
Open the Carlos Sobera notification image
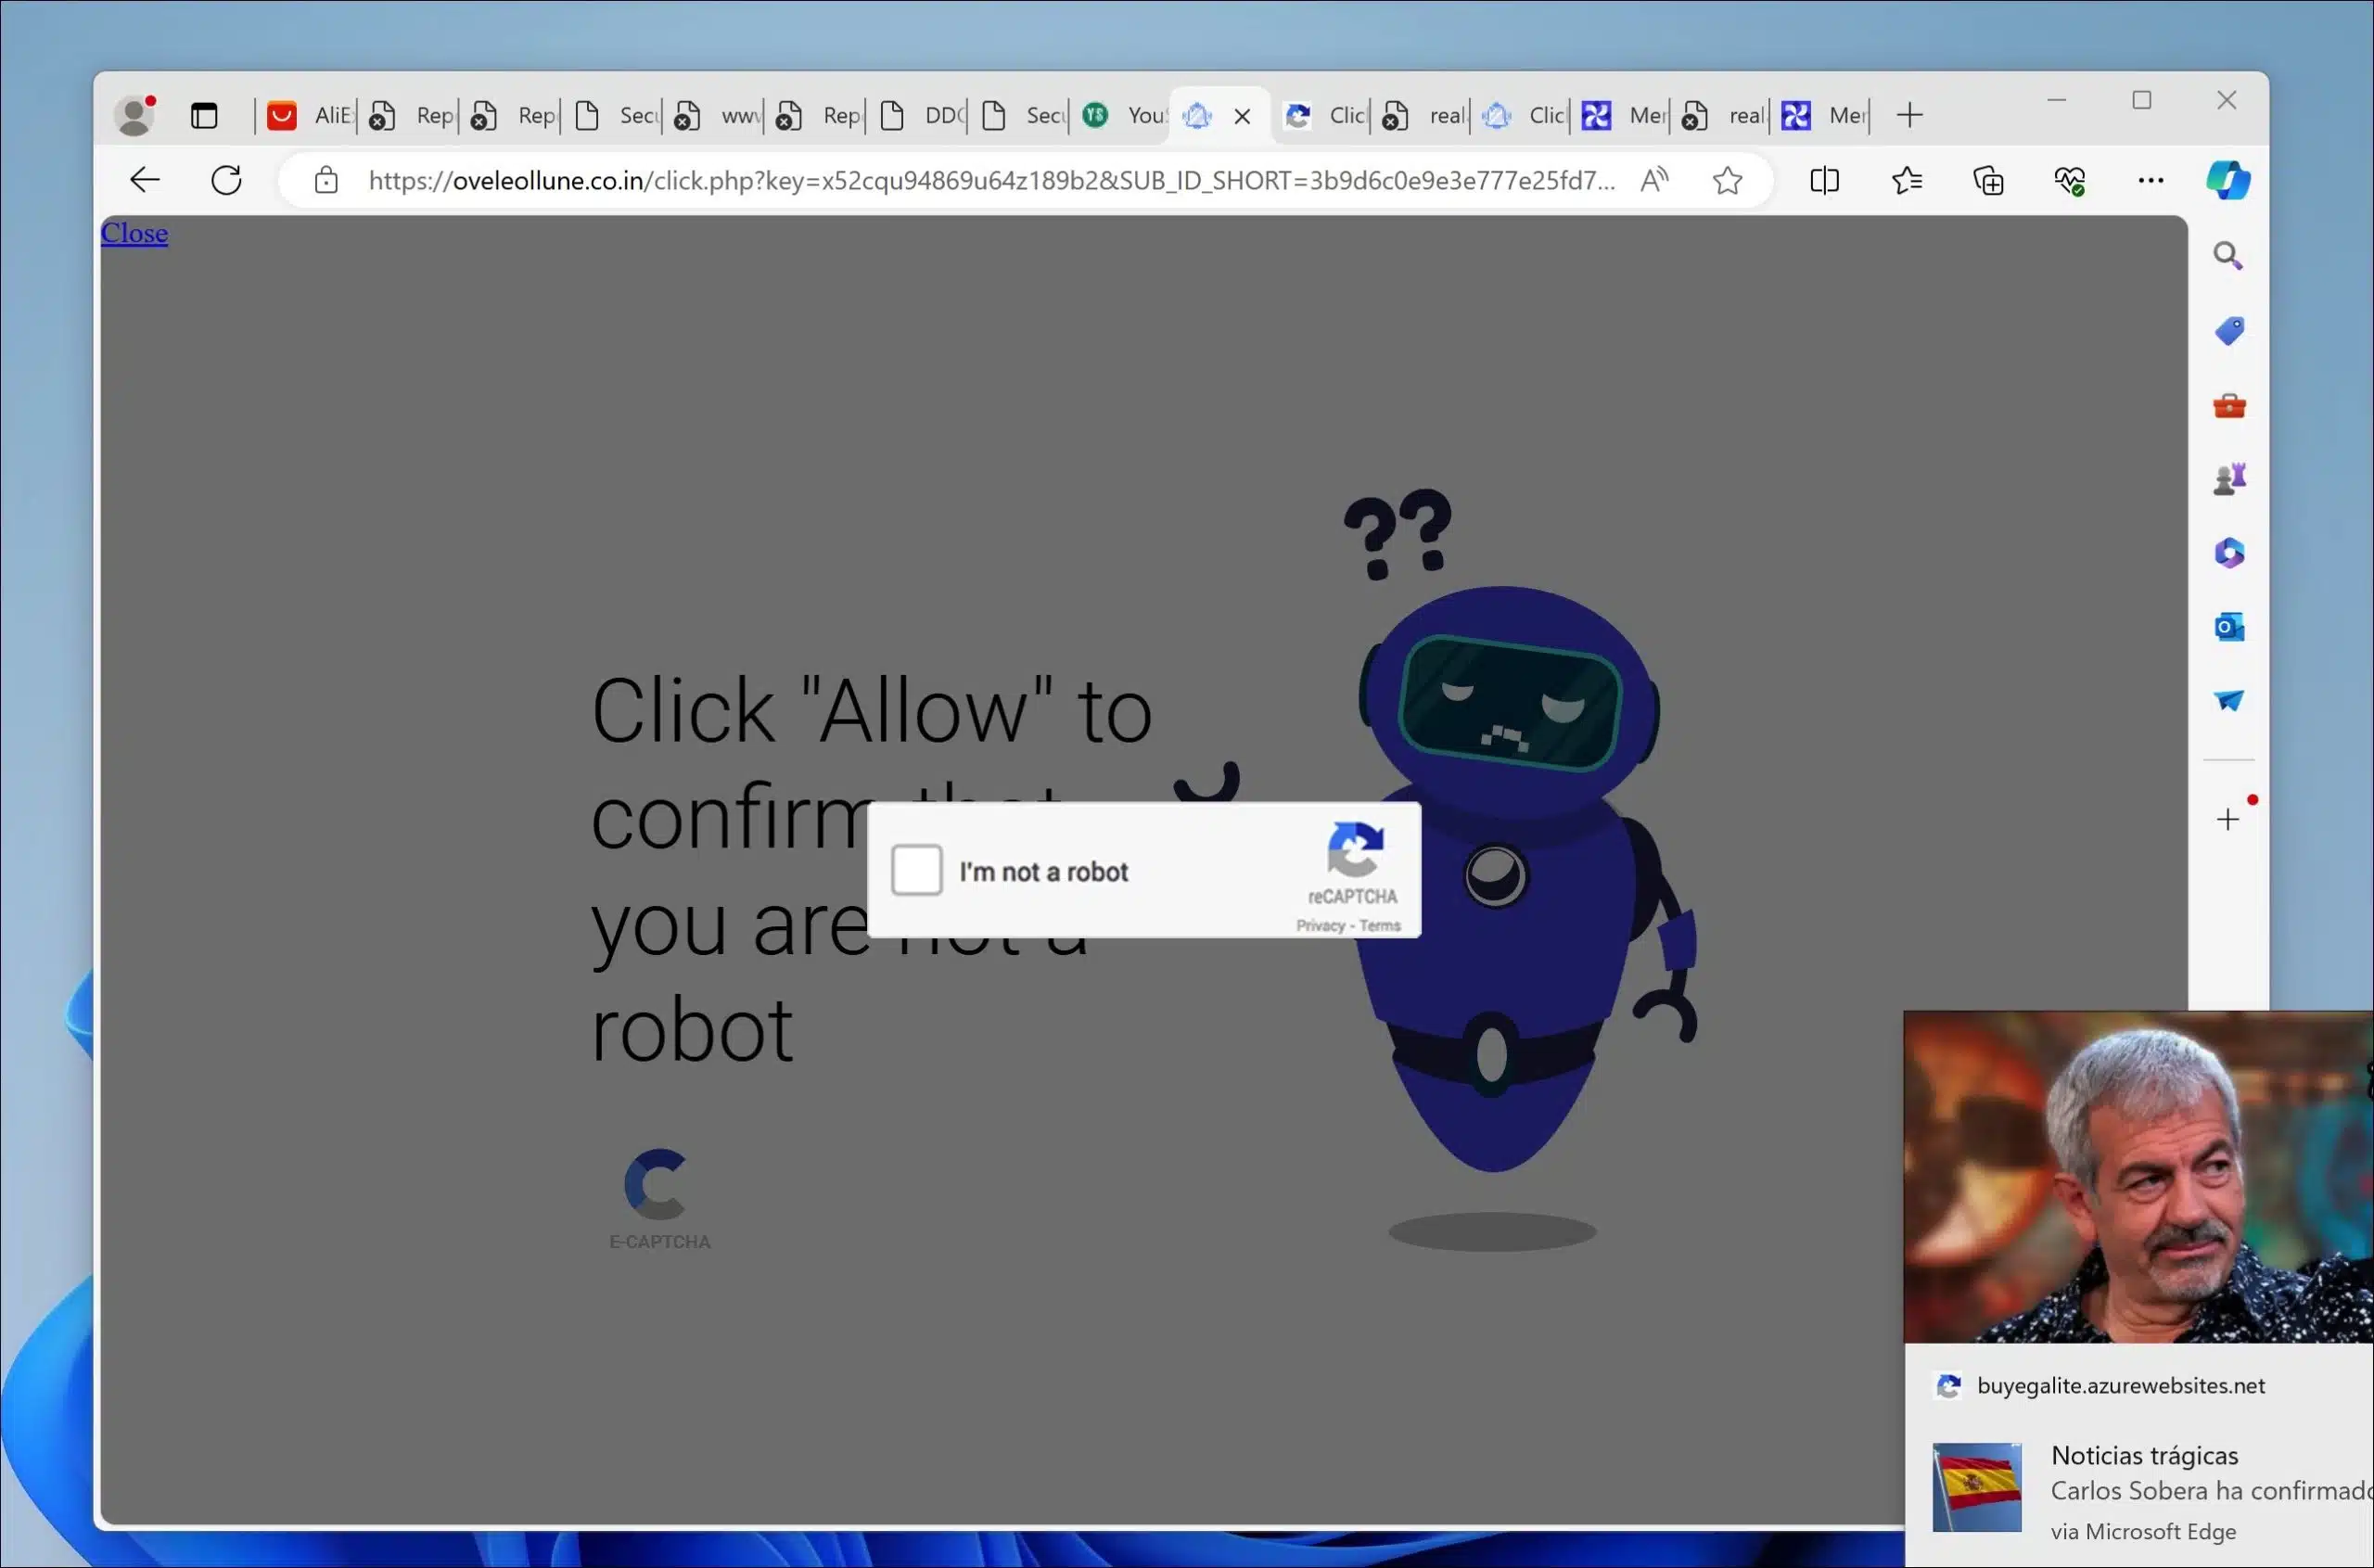tap(2138, 1177)
